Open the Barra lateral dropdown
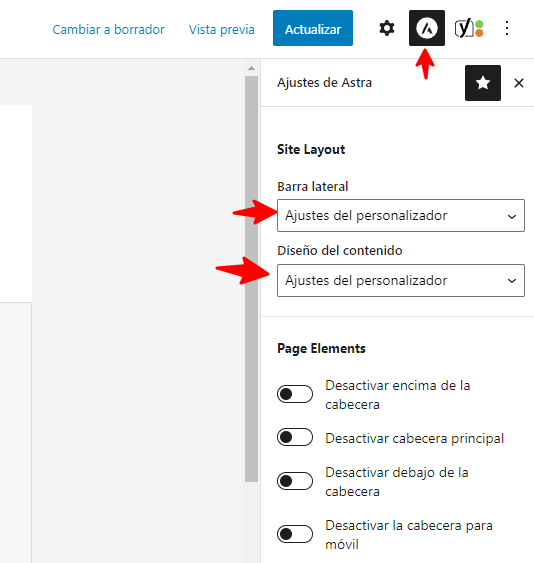534x563 pixels. click(x=401, y=215)
